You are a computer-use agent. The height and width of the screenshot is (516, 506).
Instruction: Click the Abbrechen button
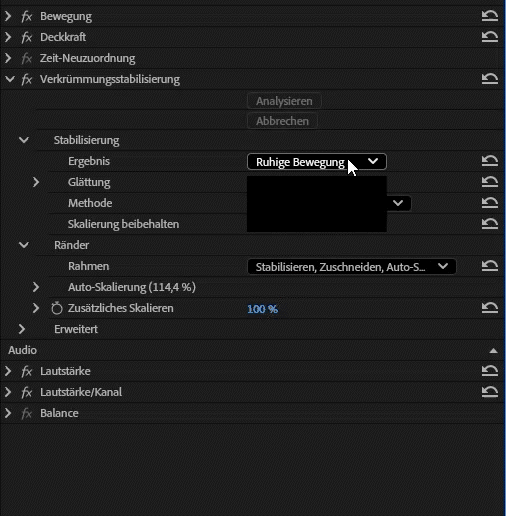[282, 121]
